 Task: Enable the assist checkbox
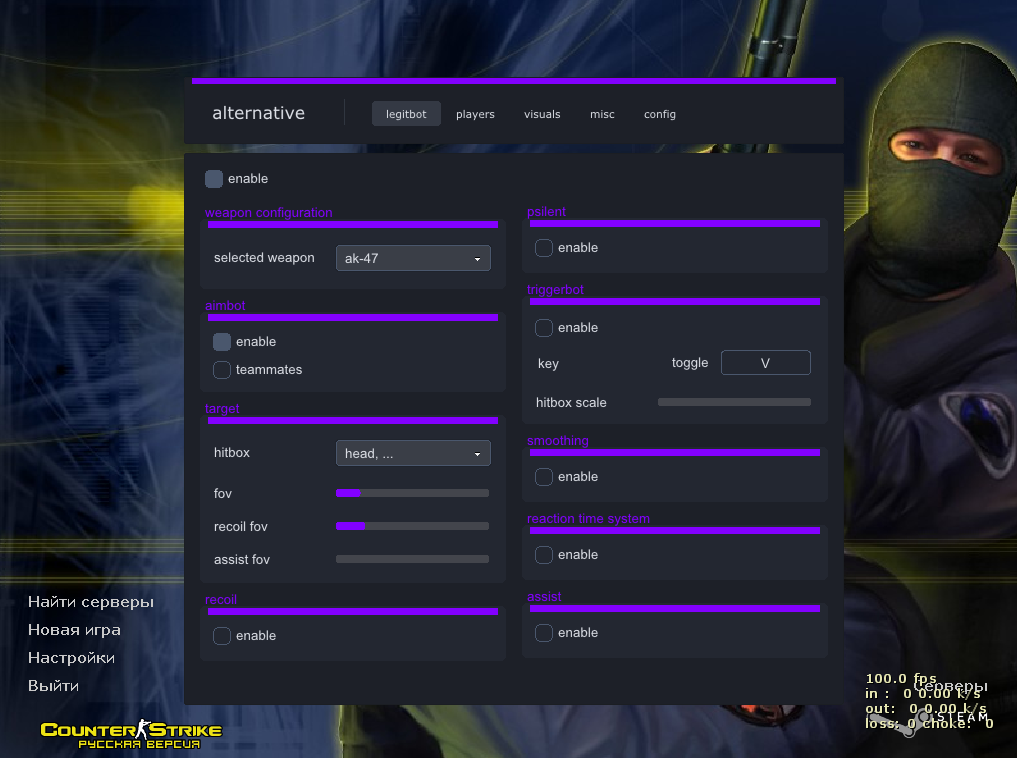coord(544,632)
